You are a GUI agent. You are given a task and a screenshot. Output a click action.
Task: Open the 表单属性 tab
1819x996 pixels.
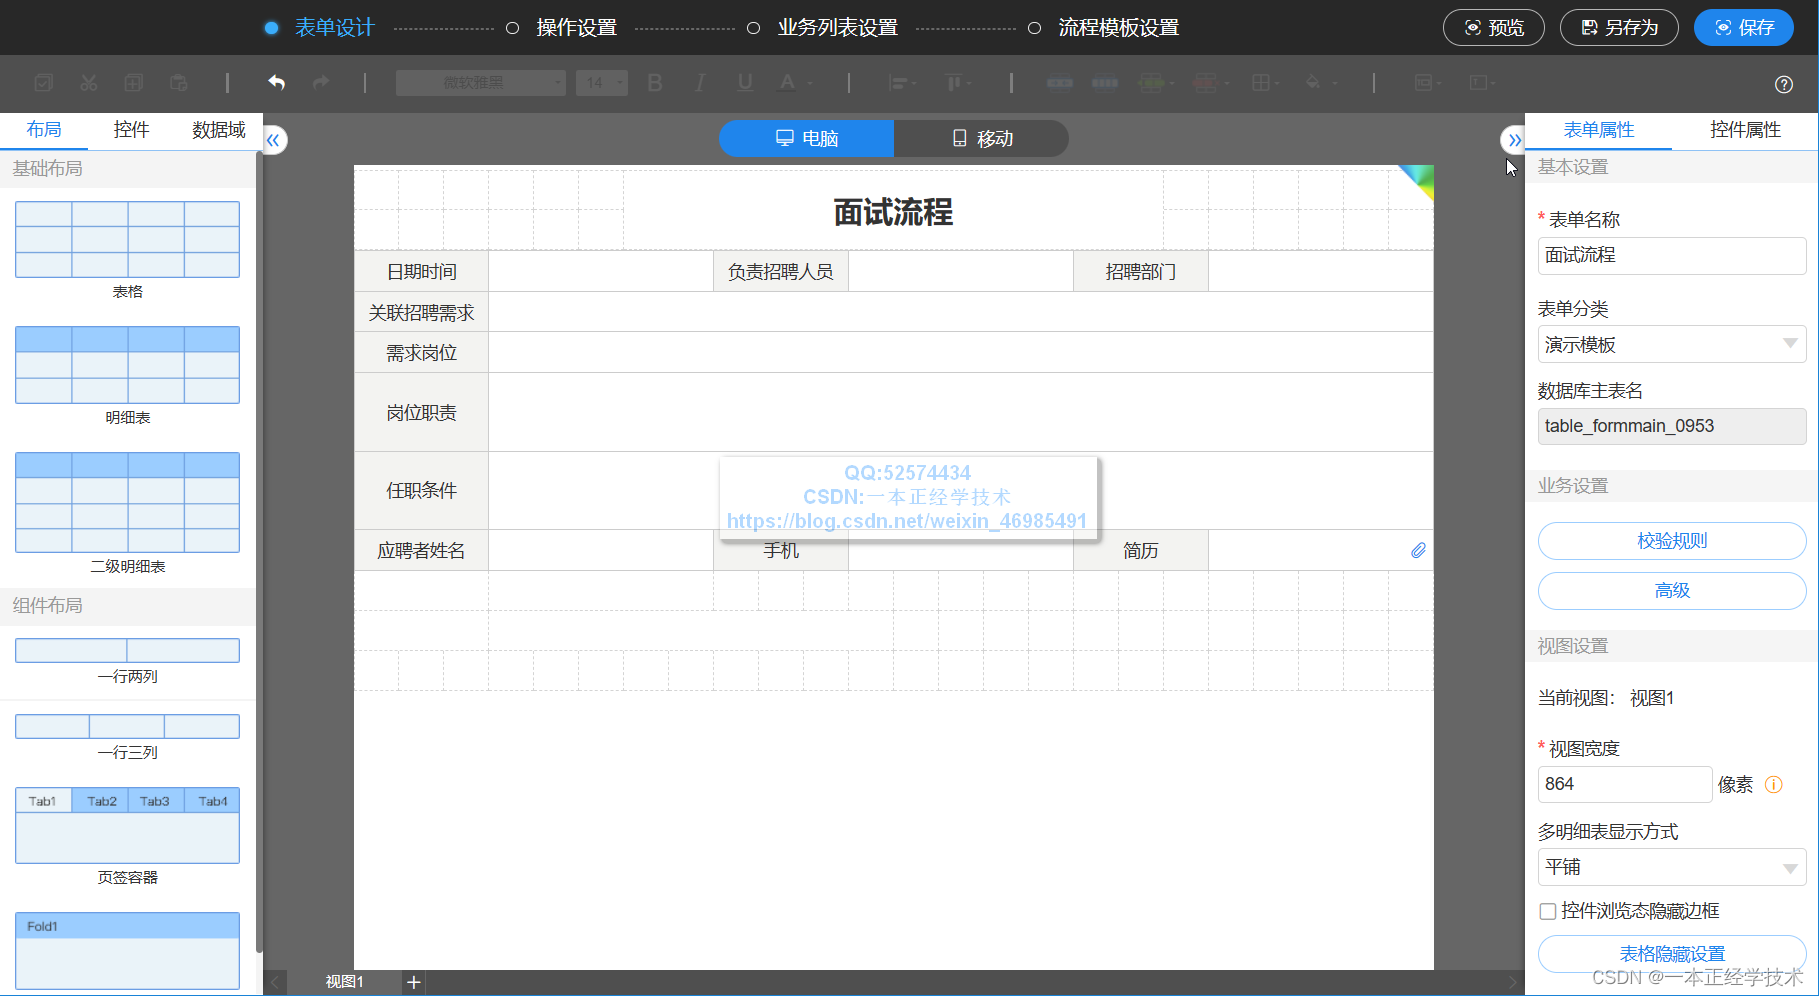[x=1598, y=130]
